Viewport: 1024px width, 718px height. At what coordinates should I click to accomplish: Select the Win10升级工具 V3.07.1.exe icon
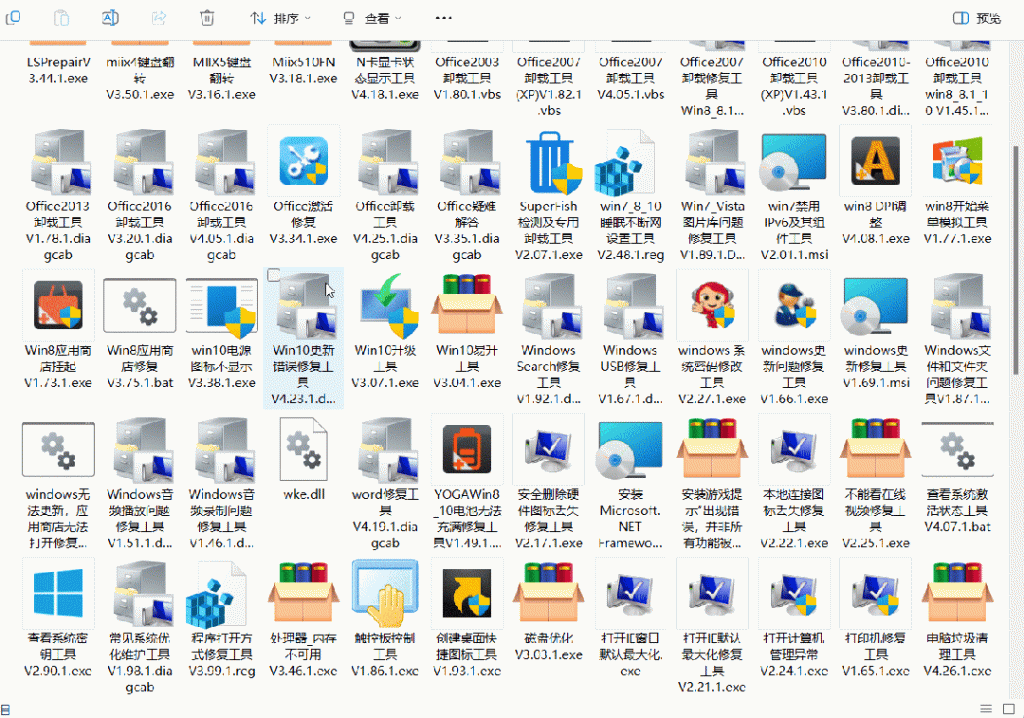389,306
